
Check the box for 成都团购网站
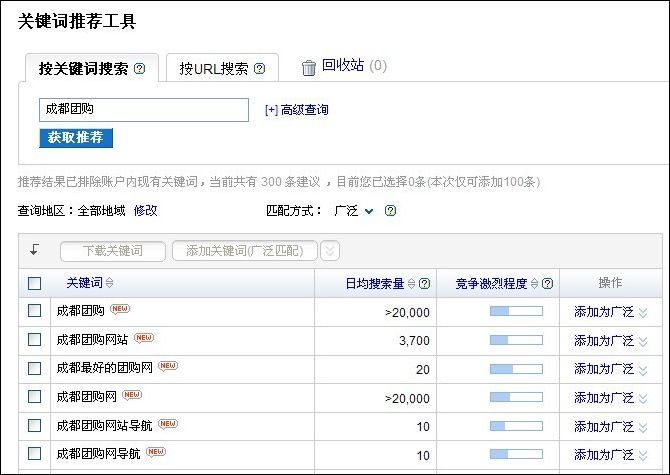(x=35, y=340)
